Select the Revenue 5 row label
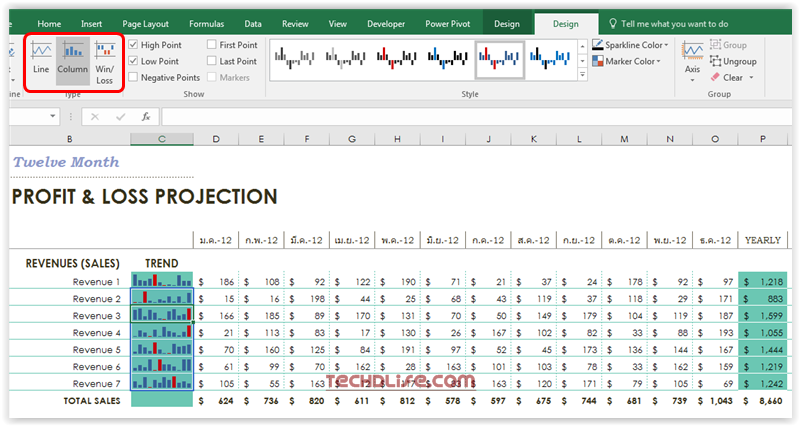 pyautogui.click(x=96, y=350)
